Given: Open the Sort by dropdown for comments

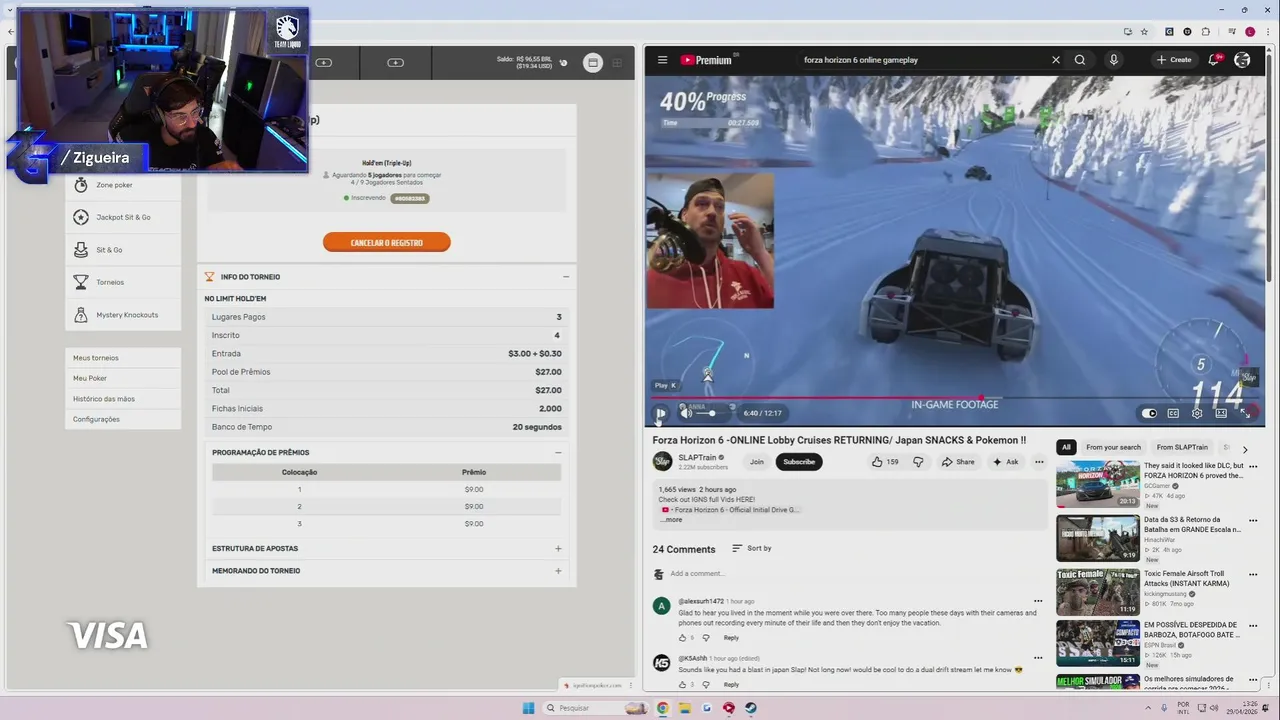Looking at the screenshot, I should (752, 548).
